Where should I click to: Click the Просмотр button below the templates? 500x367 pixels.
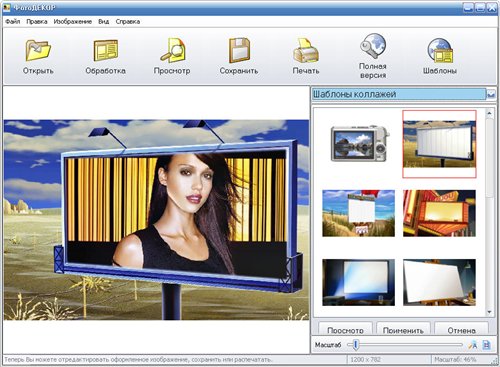pyautogui.click(x=345, y=328)
